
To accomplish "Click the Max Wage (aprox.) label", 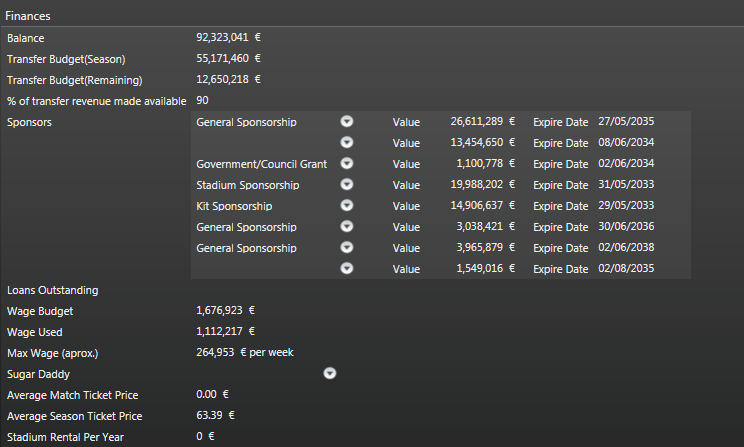I will [53, 354].
